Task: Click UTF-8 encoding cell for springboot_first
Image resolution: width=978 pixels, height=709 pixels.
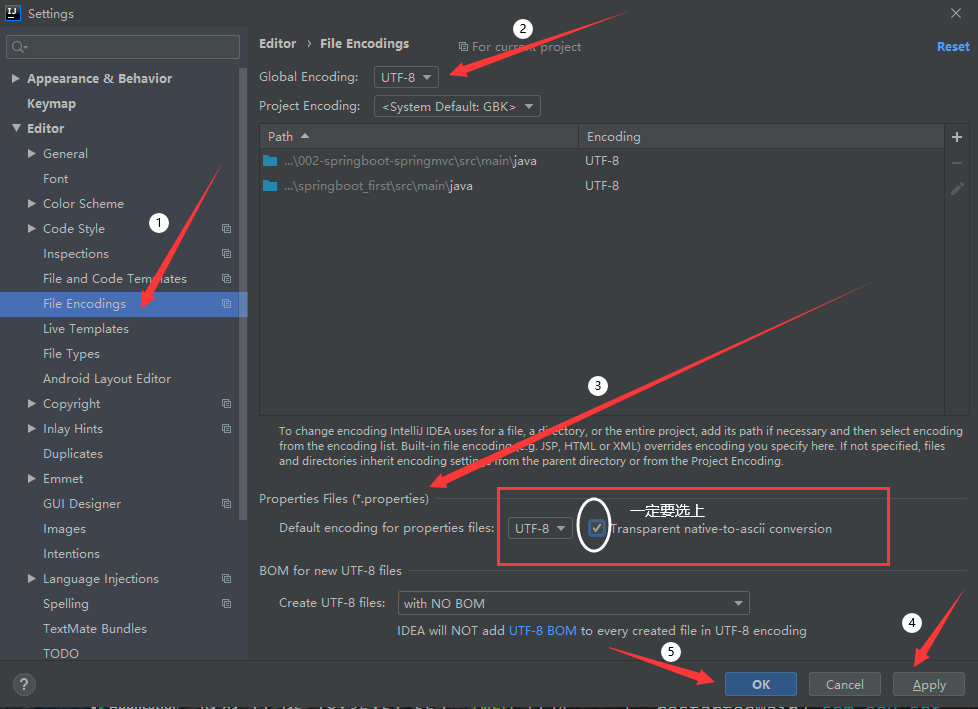Action: point(602,186)
